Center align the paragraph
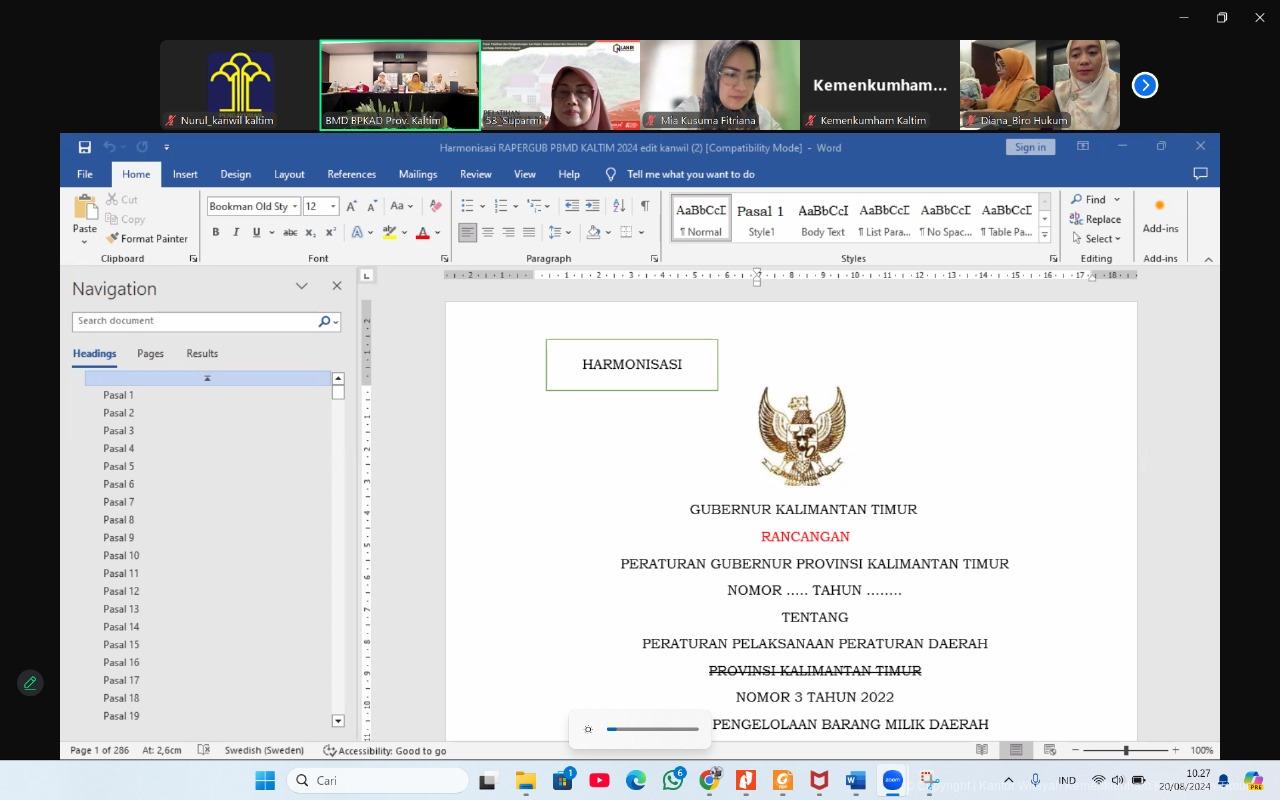 coord(488,232)
